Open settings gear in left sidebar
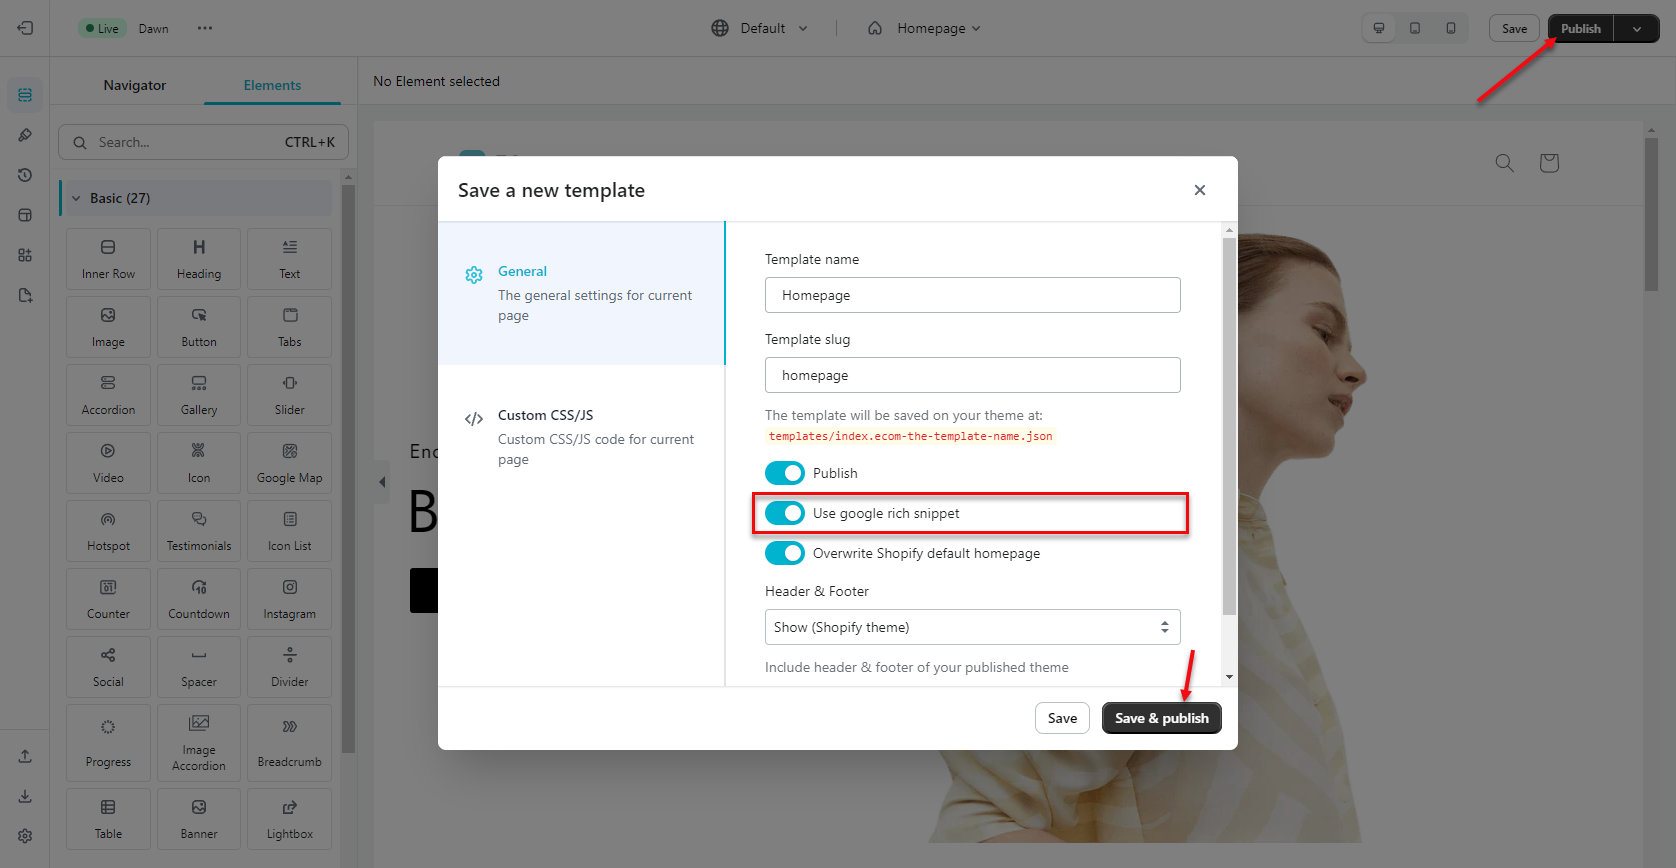1676x868 pixels. (x=25, y=836)
